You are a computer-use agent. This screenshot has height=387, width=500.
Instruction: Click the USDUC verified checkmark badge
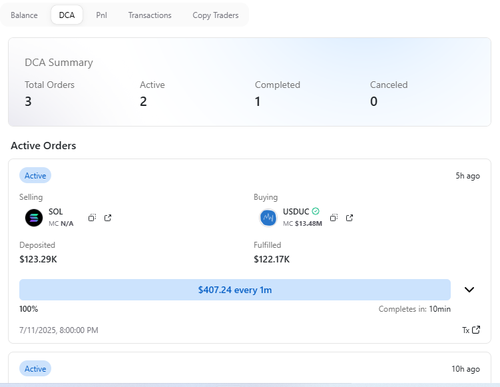point(315,211)
